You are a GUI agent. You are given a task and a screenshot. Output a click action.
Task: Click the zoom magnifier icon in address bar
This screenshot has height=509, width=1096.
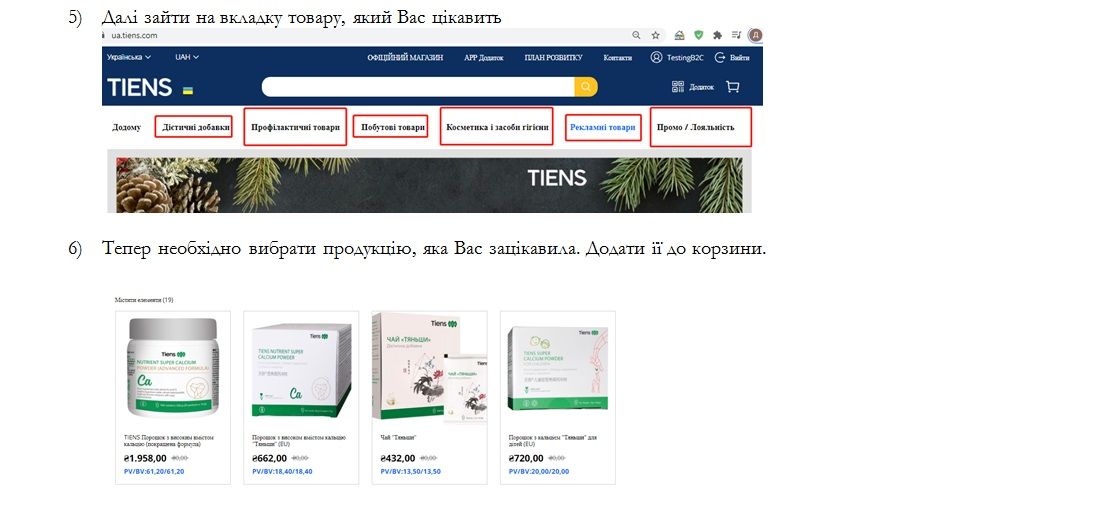(636, 35)
